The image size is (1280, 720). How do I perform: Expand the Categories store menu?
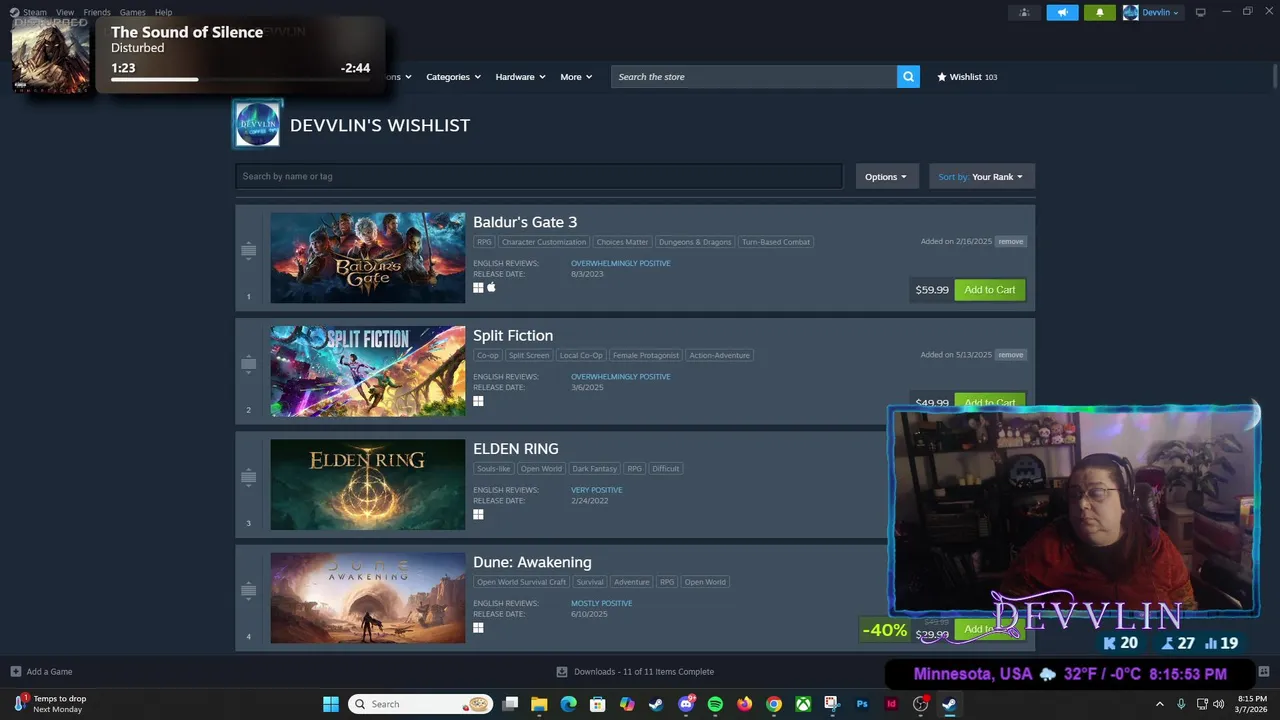(x=453, y=77)
